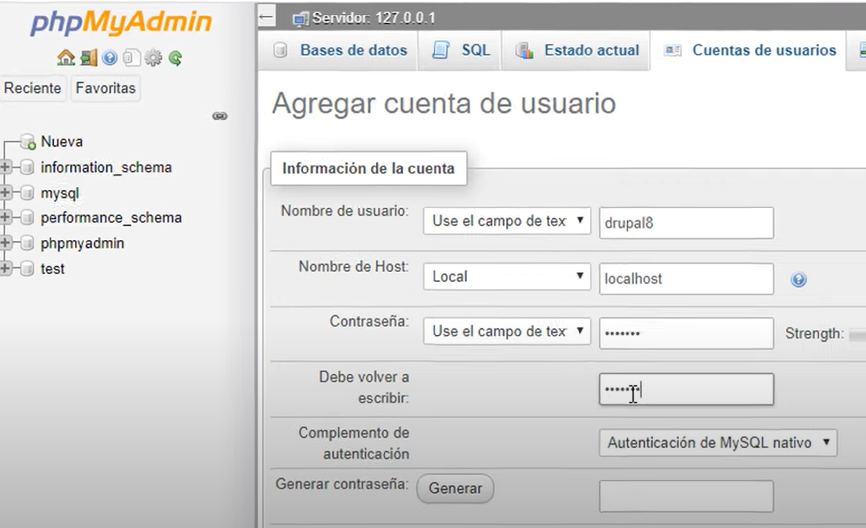Open Autenticación de MySQL nativo dropdown
866x528 pixels.
718,442
